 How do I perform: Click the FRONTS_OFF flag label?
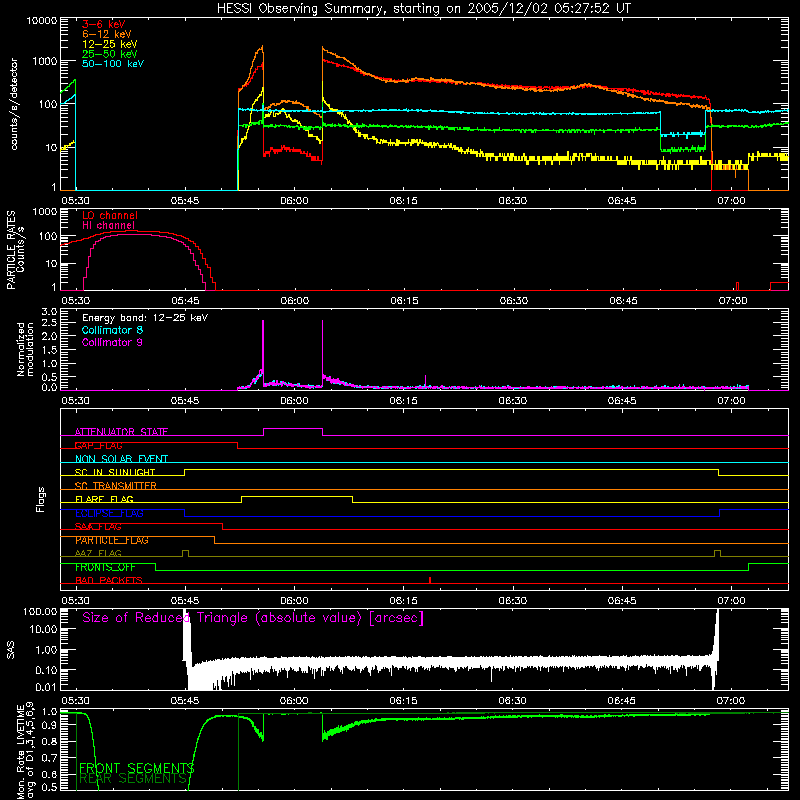(105, 567)
